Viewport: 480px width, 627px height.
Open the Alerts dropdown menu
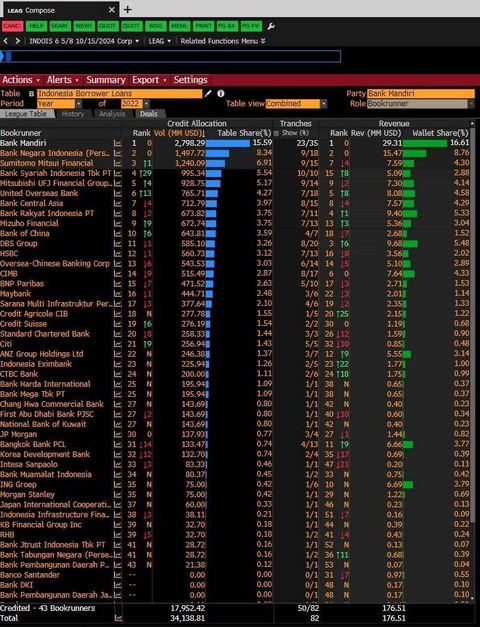click(62, 80)
